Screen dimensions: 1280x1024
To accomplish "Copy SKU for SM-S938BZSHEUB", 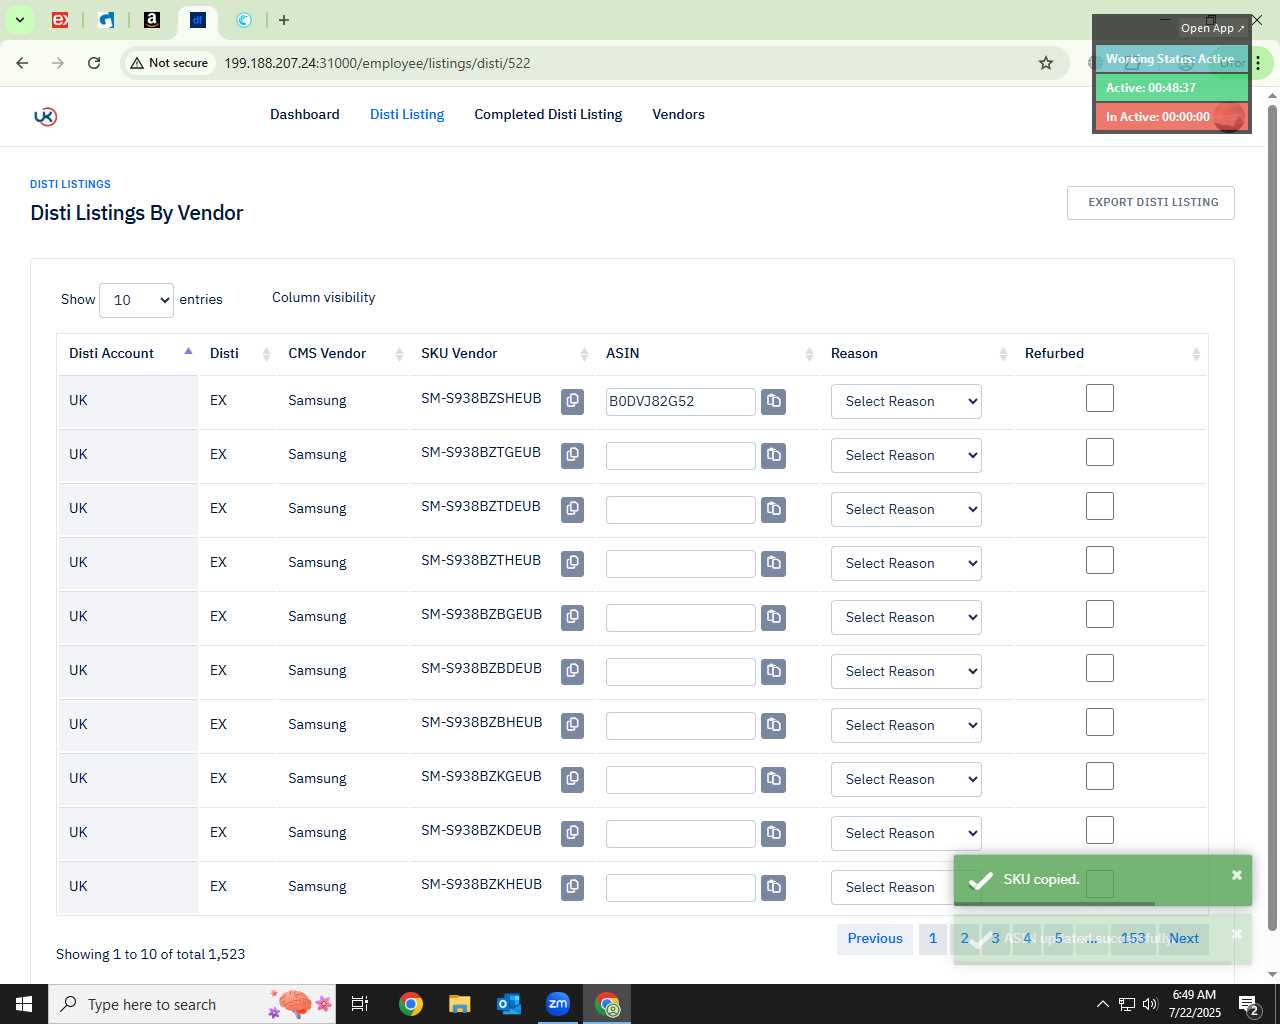I will (x=572, y=401).
